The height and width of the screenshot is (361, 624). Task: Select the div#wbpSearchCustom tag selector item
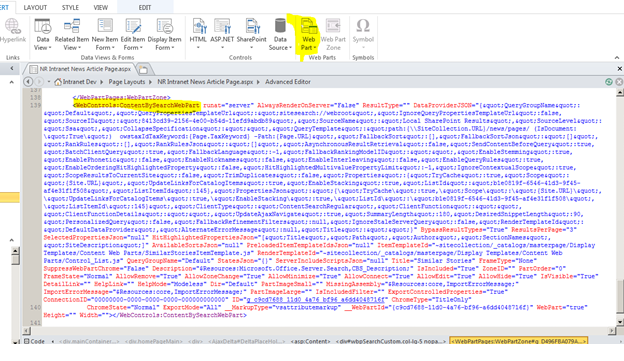[x=392, y=341]
